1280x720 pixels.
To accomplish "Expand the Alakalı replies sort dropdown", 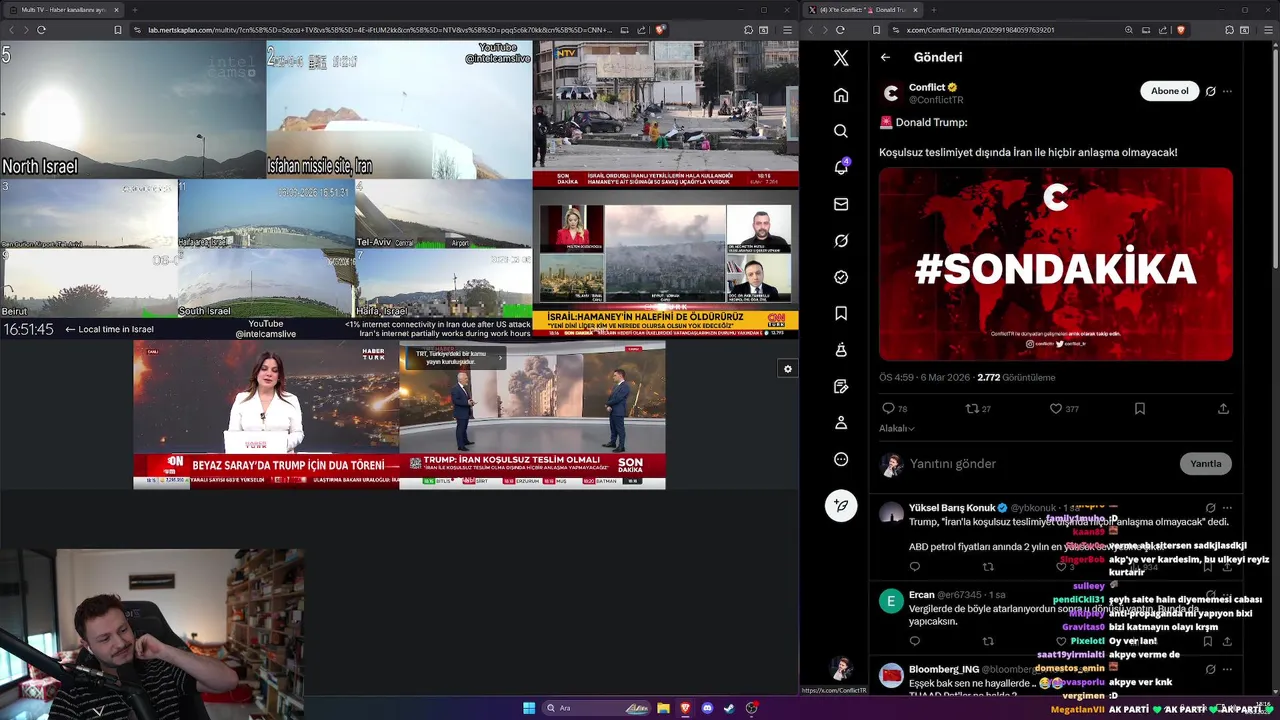I will [x=897, y=428].
